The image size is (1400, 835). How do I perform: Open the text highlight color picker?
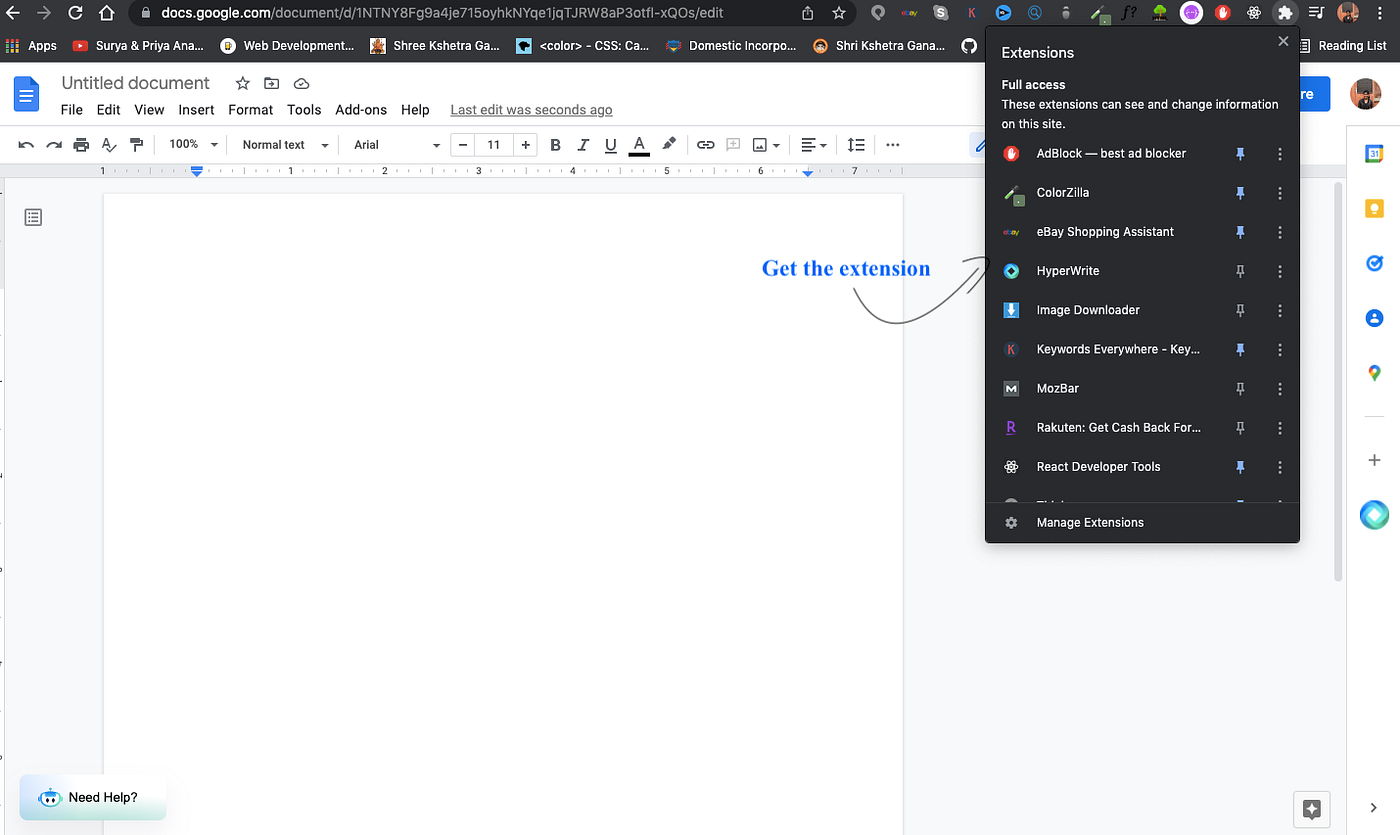[x=668, y=144]
